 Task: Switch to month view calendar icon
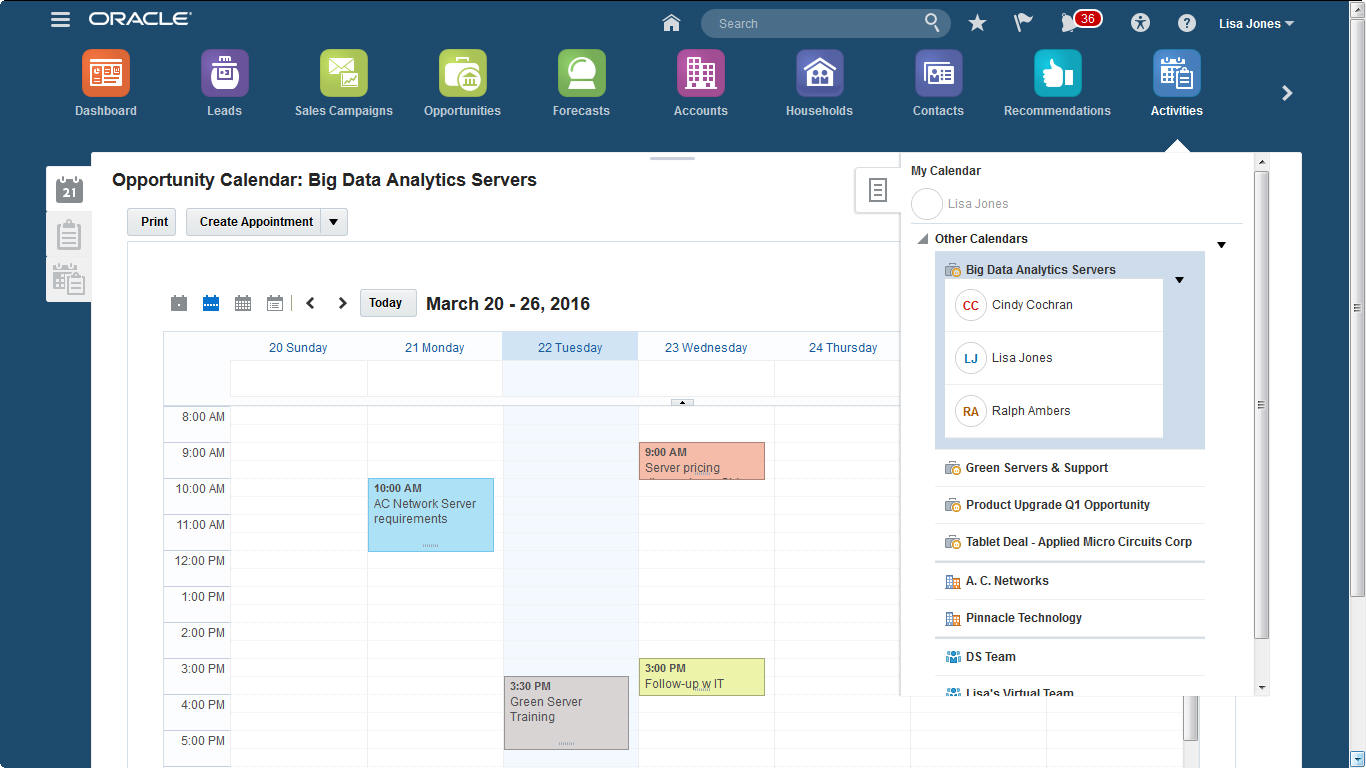[243, 303]
